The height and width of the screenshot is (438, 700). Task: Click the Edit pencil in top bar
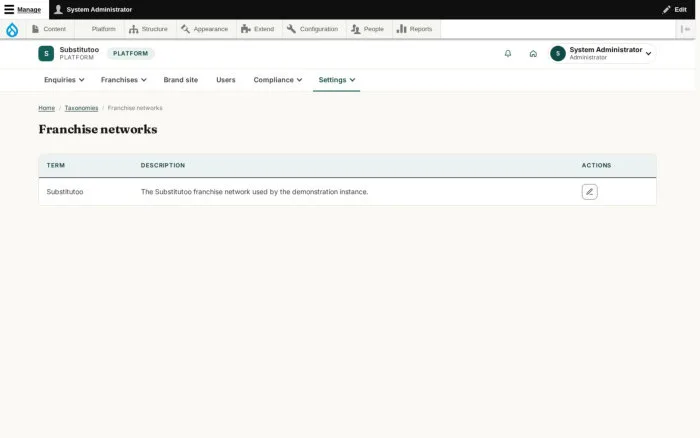(x=675, y=9)
